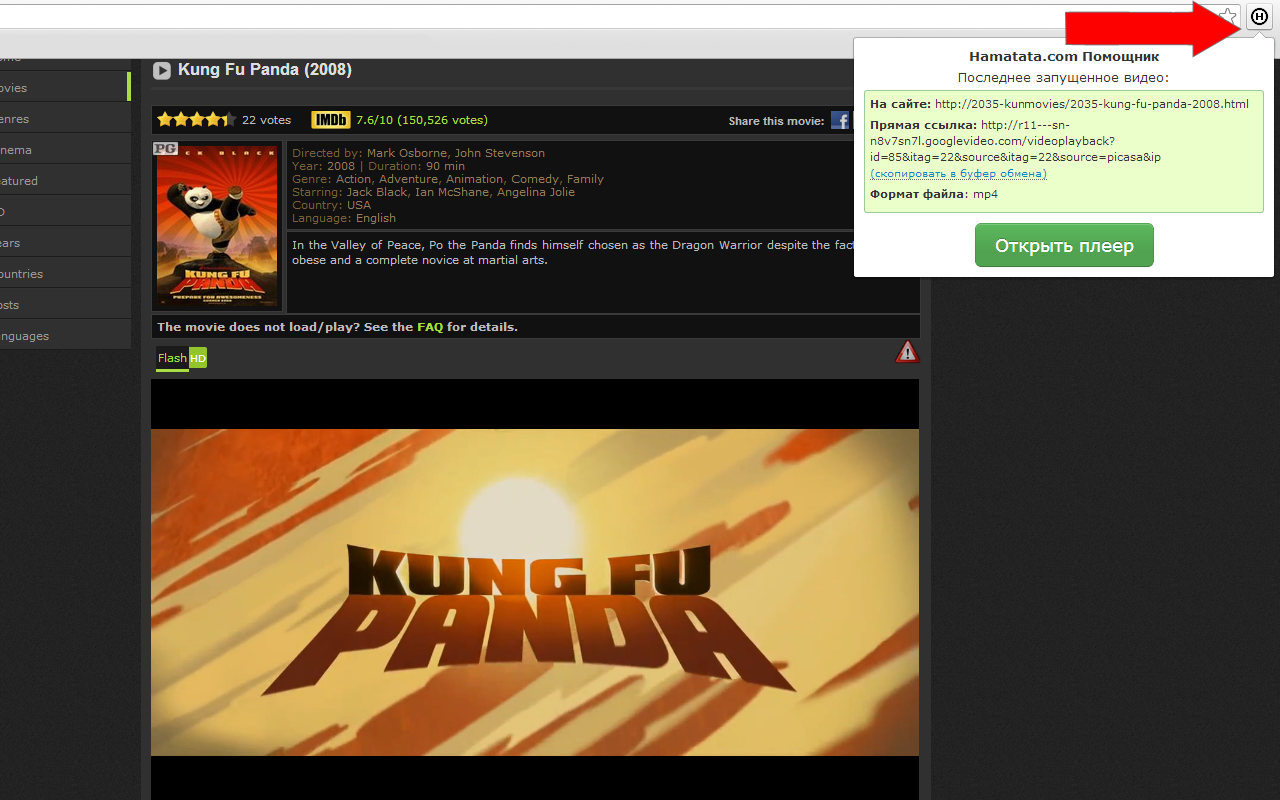Open the Comedy genre link

(x=535, y=179)
